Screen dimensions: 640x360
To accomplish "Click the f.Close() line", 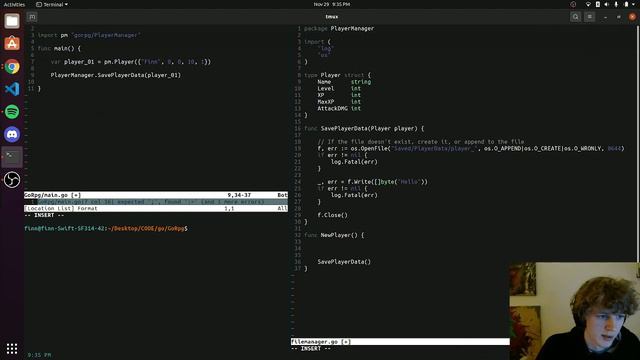I will coord(332,215).
